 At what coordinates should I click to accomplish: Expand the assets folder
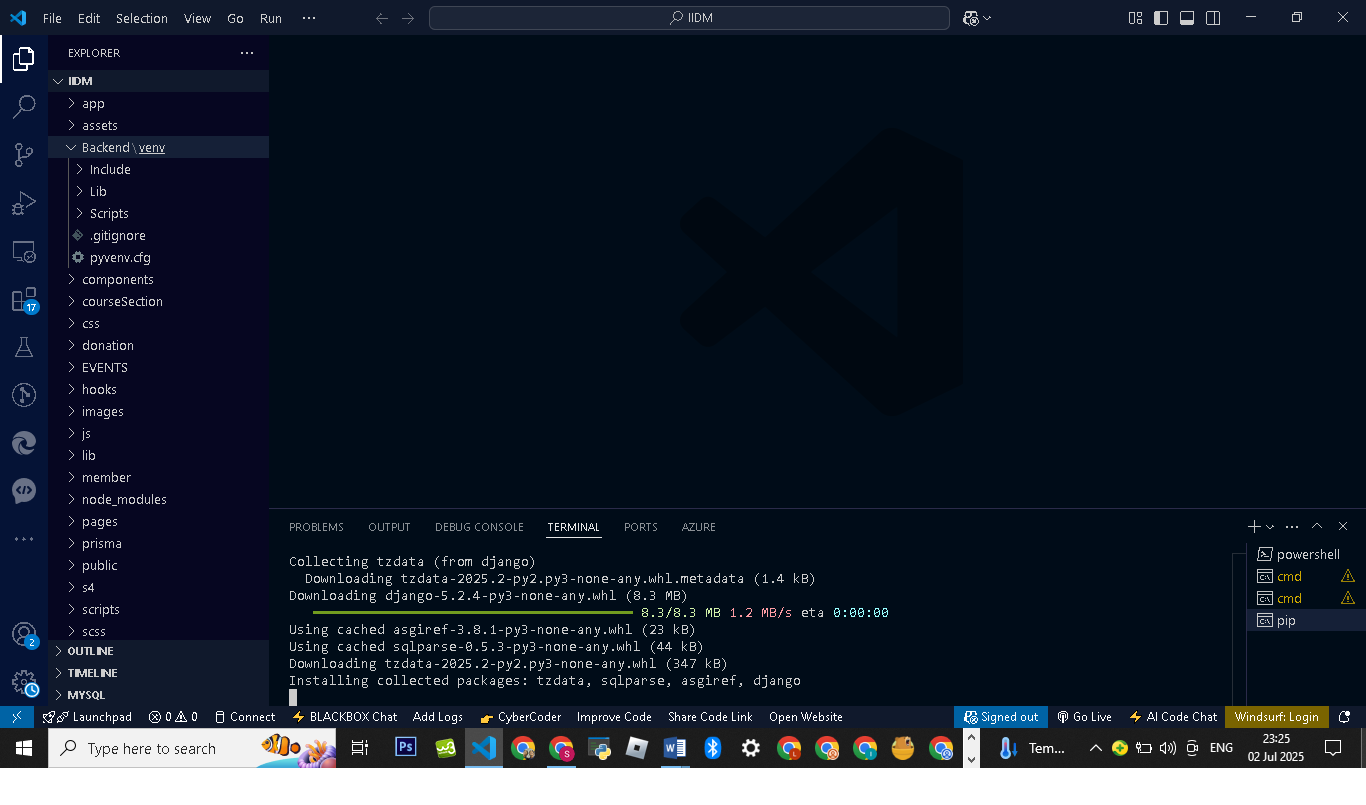158,125
